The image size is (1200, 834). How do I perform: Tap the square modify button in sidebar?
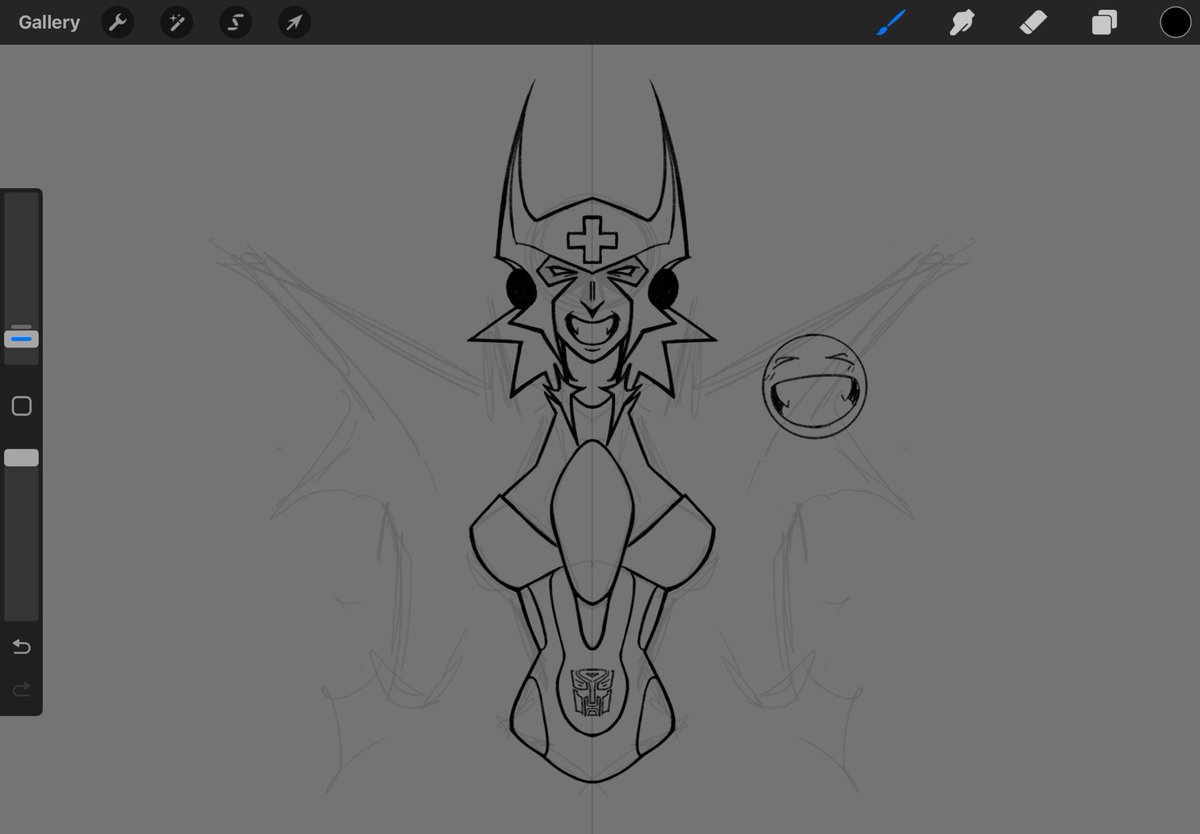tap(21, 406)
